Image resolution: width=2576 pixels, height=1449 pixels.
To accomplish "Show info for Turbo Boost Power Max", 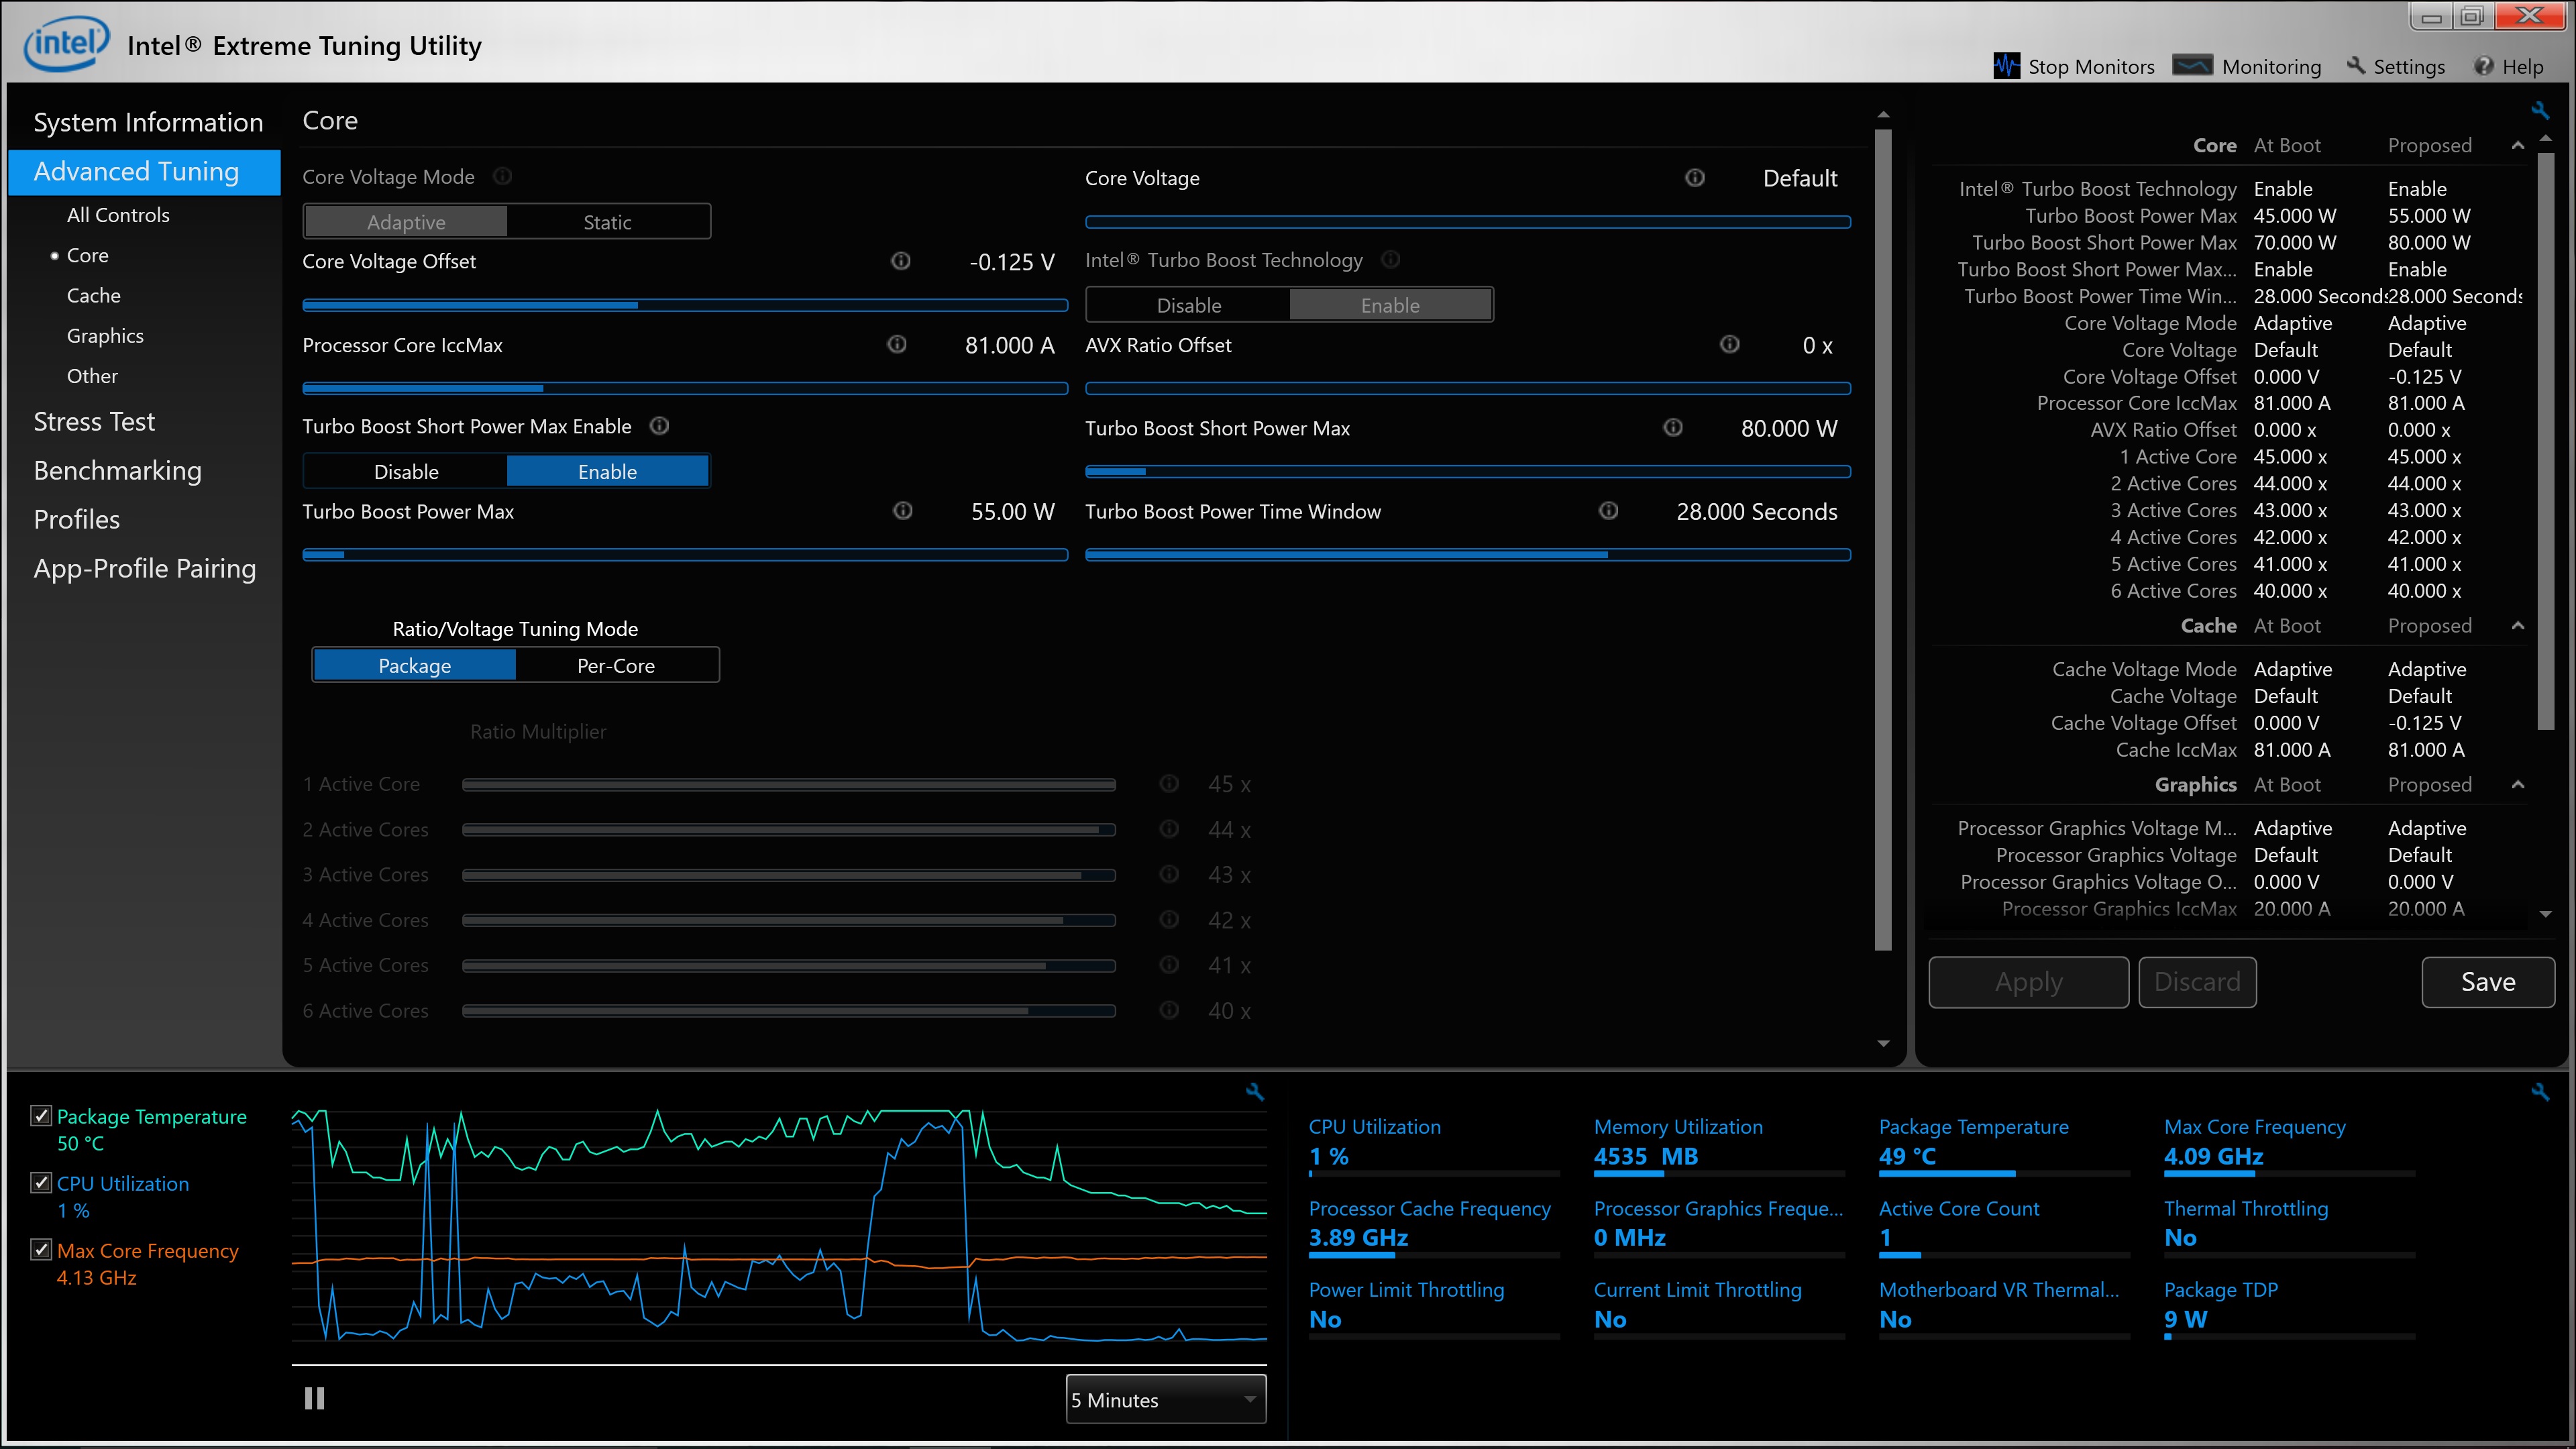I will [x=903, y=511].
